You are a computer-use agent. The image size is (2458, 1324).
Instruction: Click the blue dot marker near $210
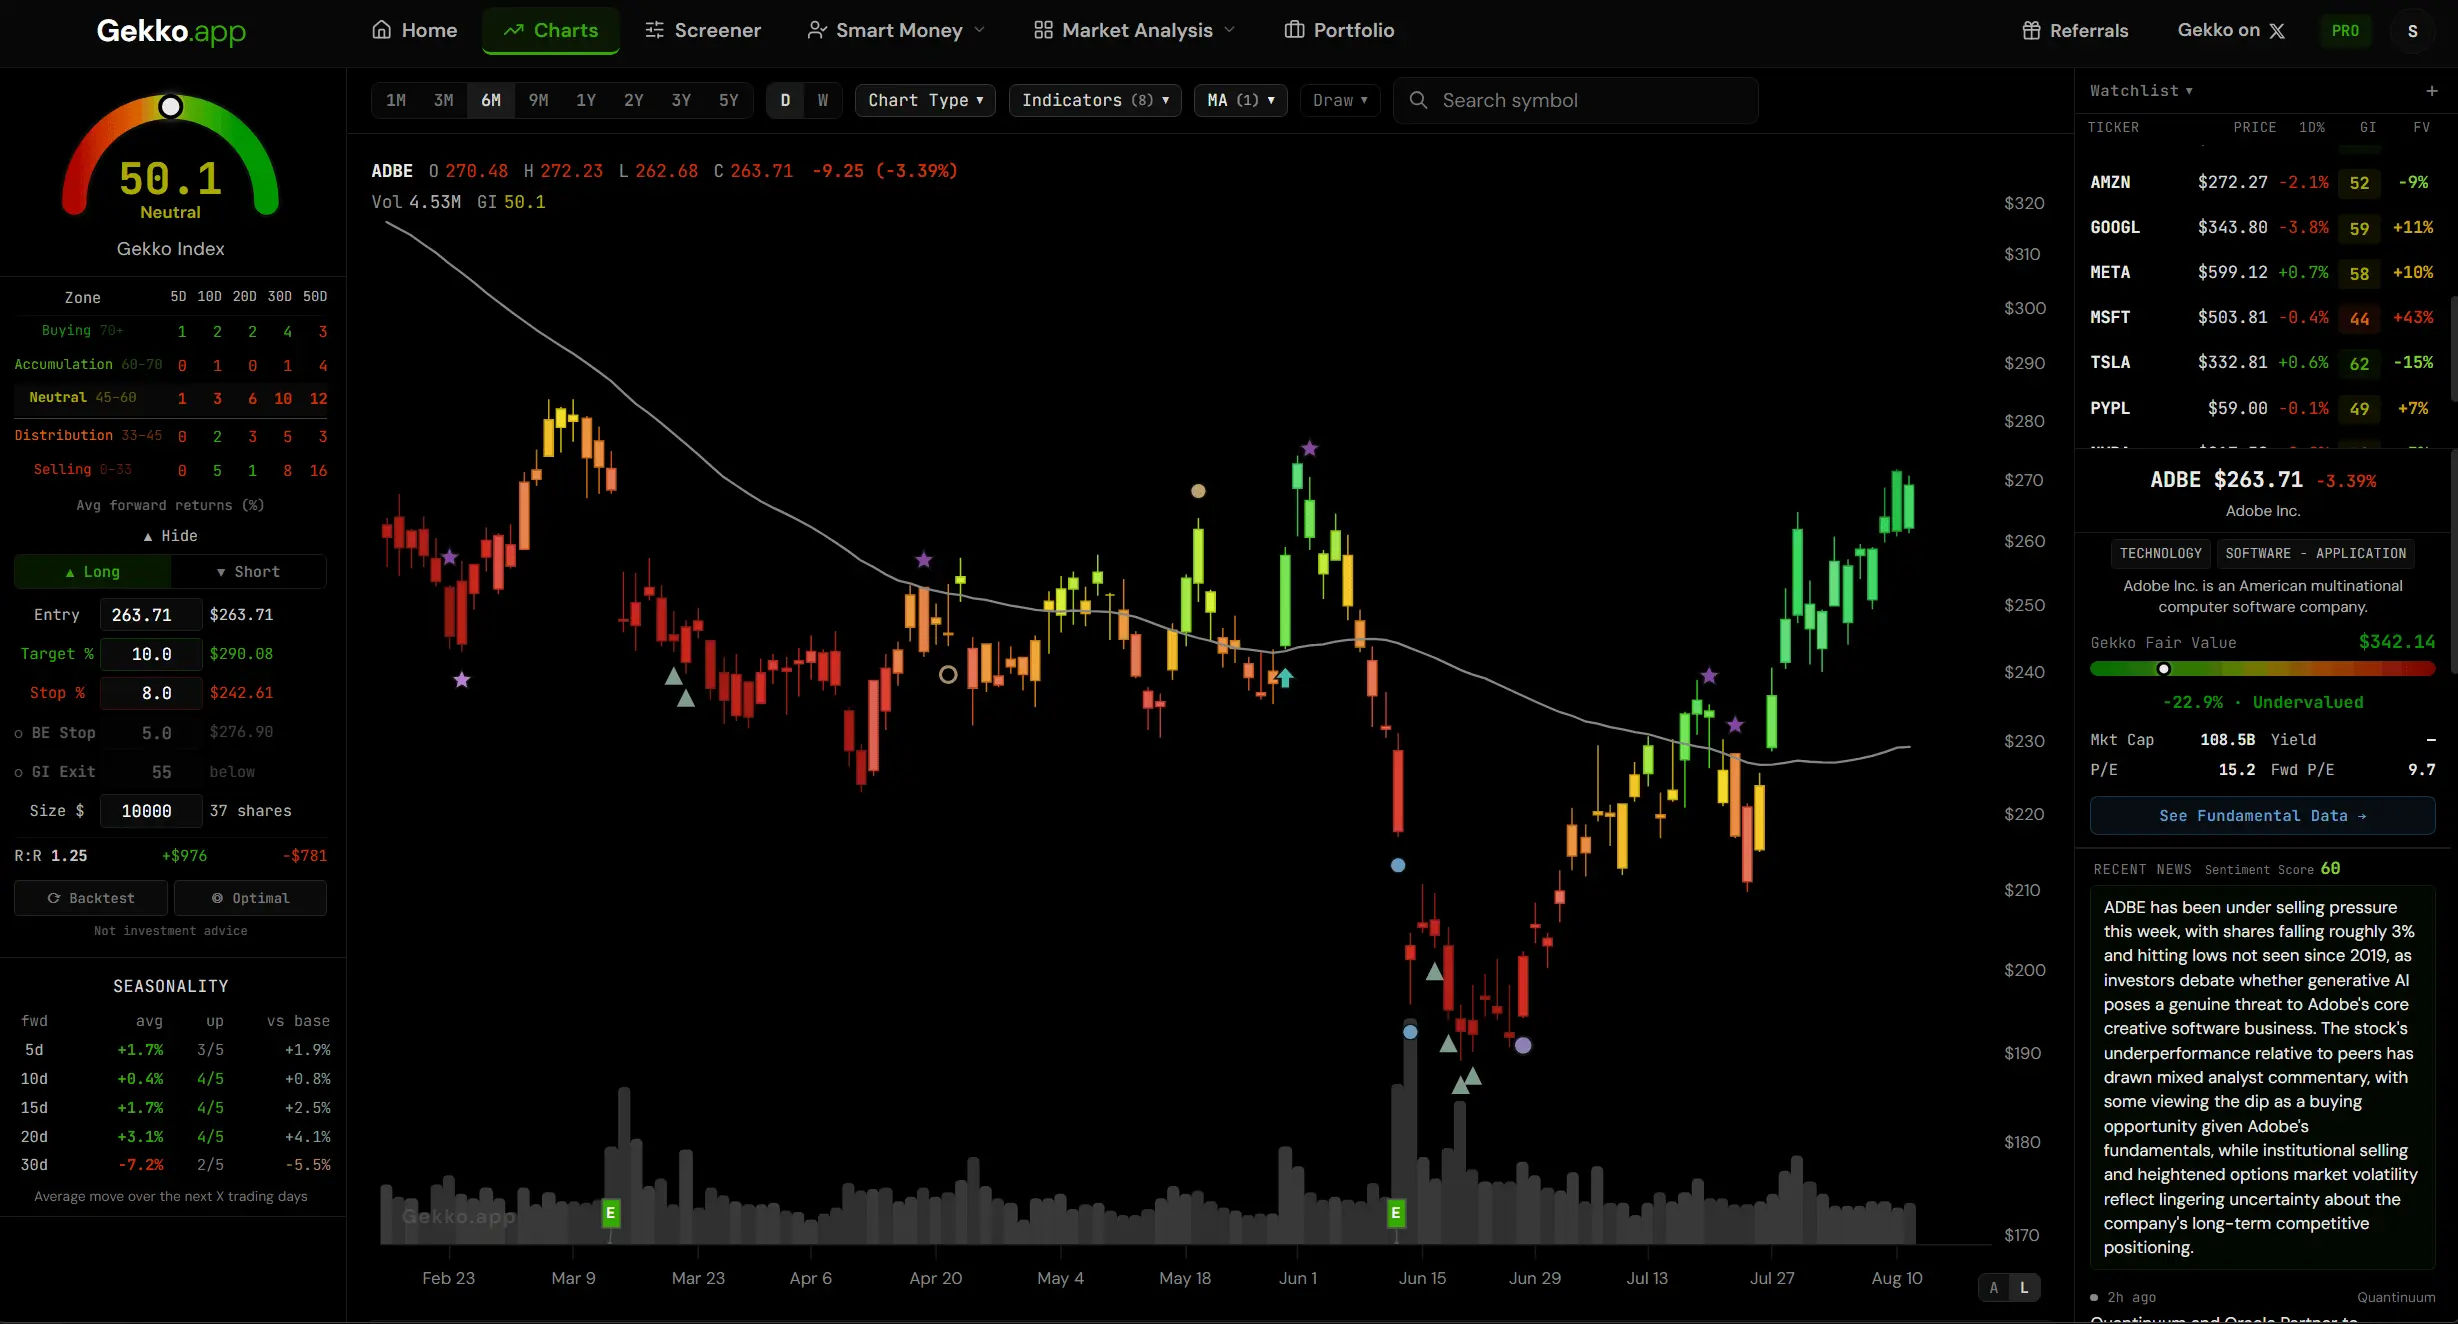pyautogui.click(x=1398, y=865)
